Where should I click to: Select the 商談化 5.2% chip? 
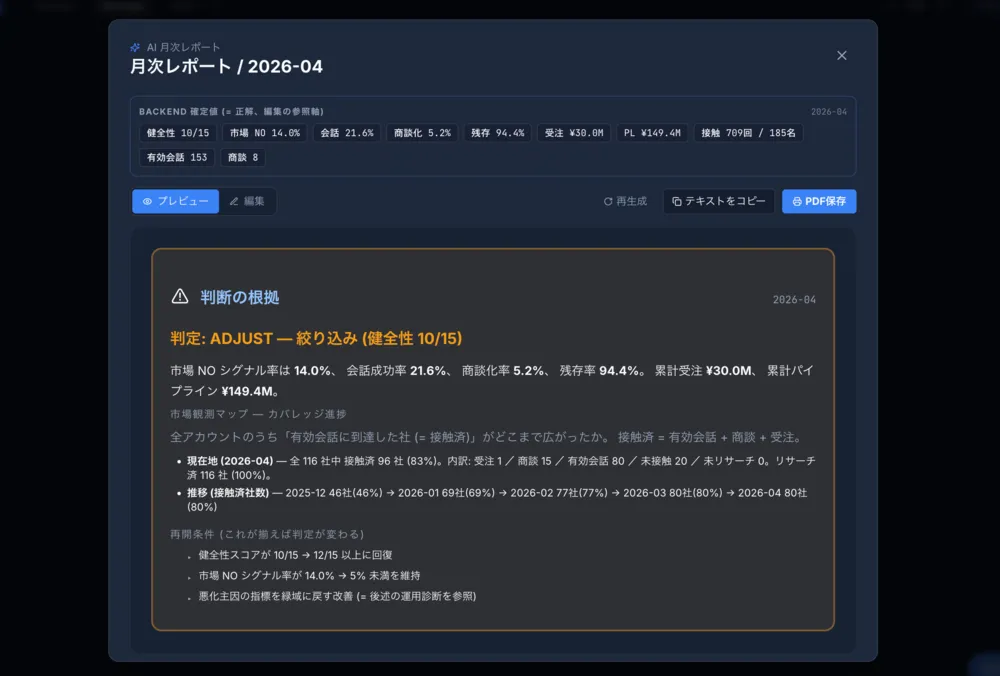(422, 133)
